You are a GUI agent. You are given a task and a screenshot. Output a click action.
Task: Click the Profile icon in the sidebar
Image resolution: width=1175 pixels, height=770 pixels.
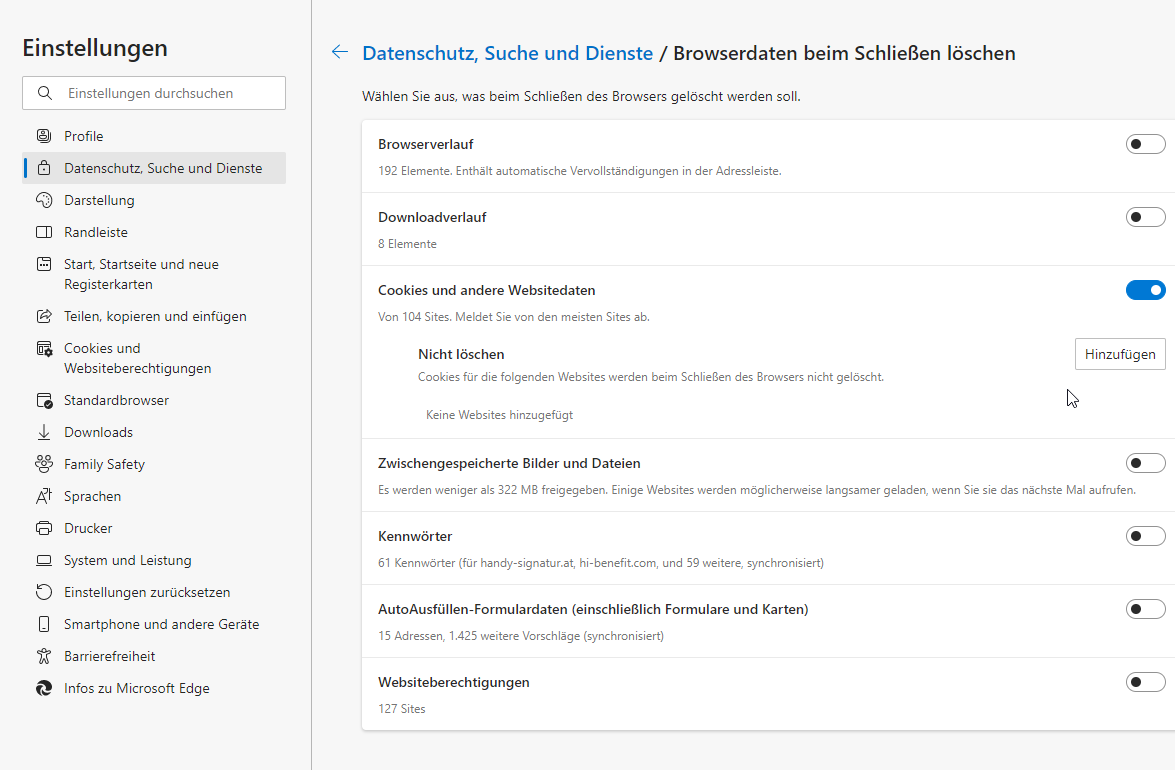[x=44, y=136]
